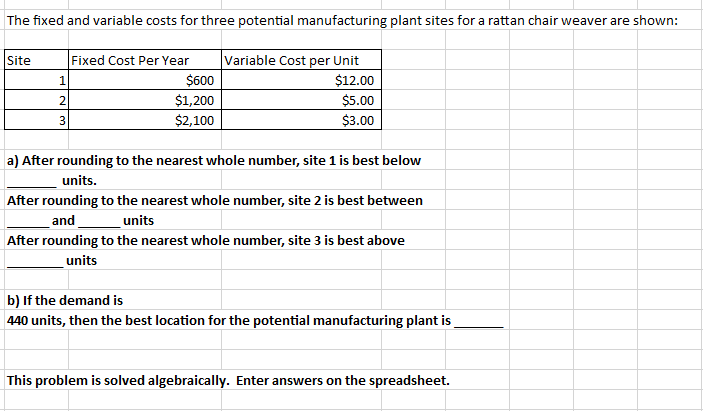Select the $3.00 variable cost cell
Image resolution: width=703 pixels, height=411 pixels.
point(301,120)
